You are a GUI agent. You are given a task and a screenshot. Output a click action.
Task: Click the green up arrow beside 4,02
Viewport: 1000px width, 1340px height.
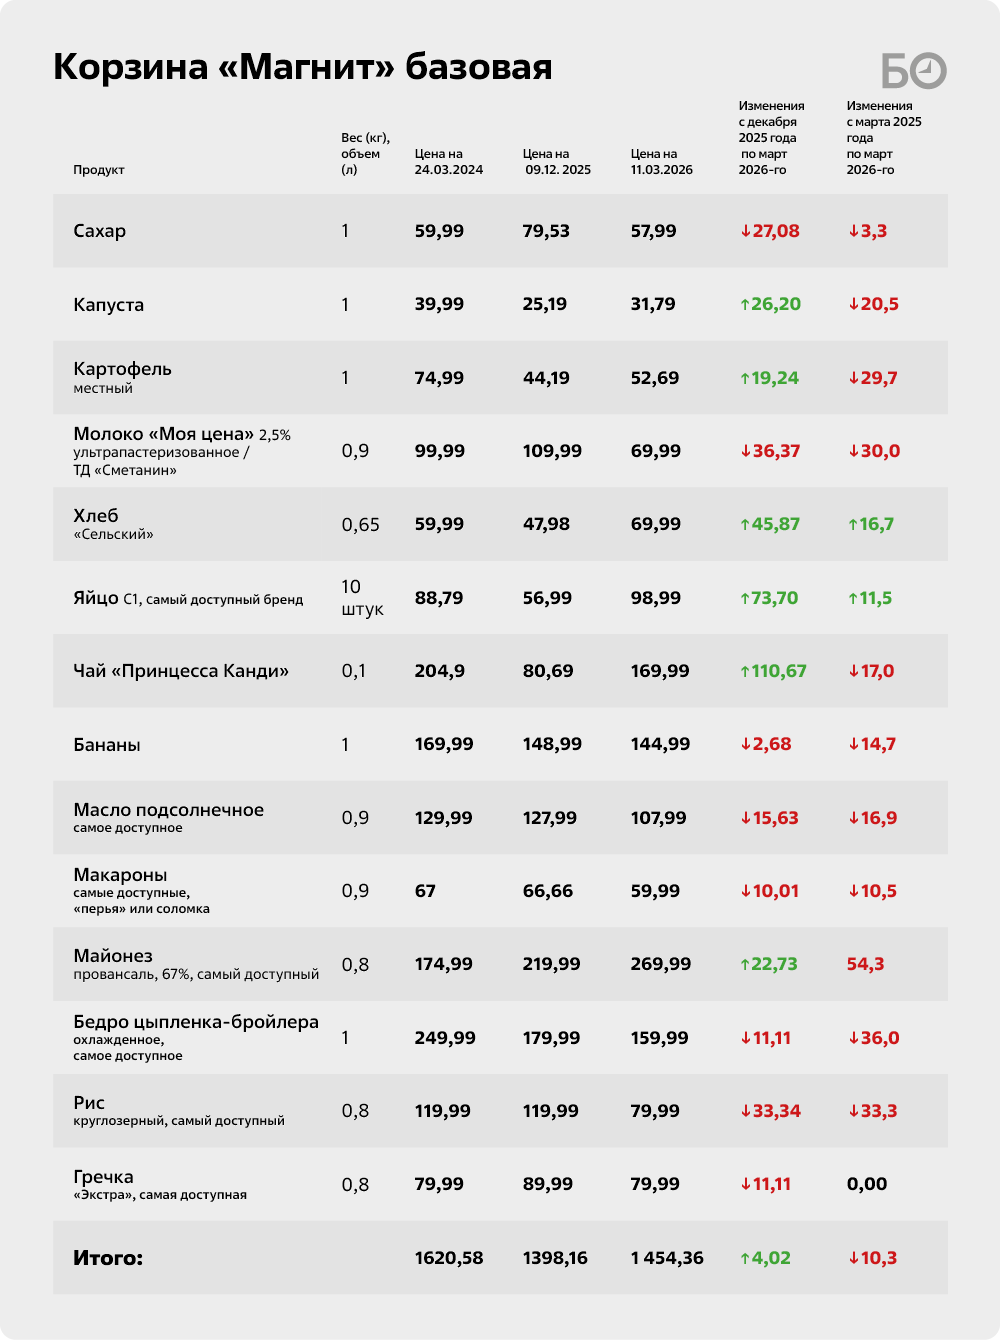(745, 1259)
